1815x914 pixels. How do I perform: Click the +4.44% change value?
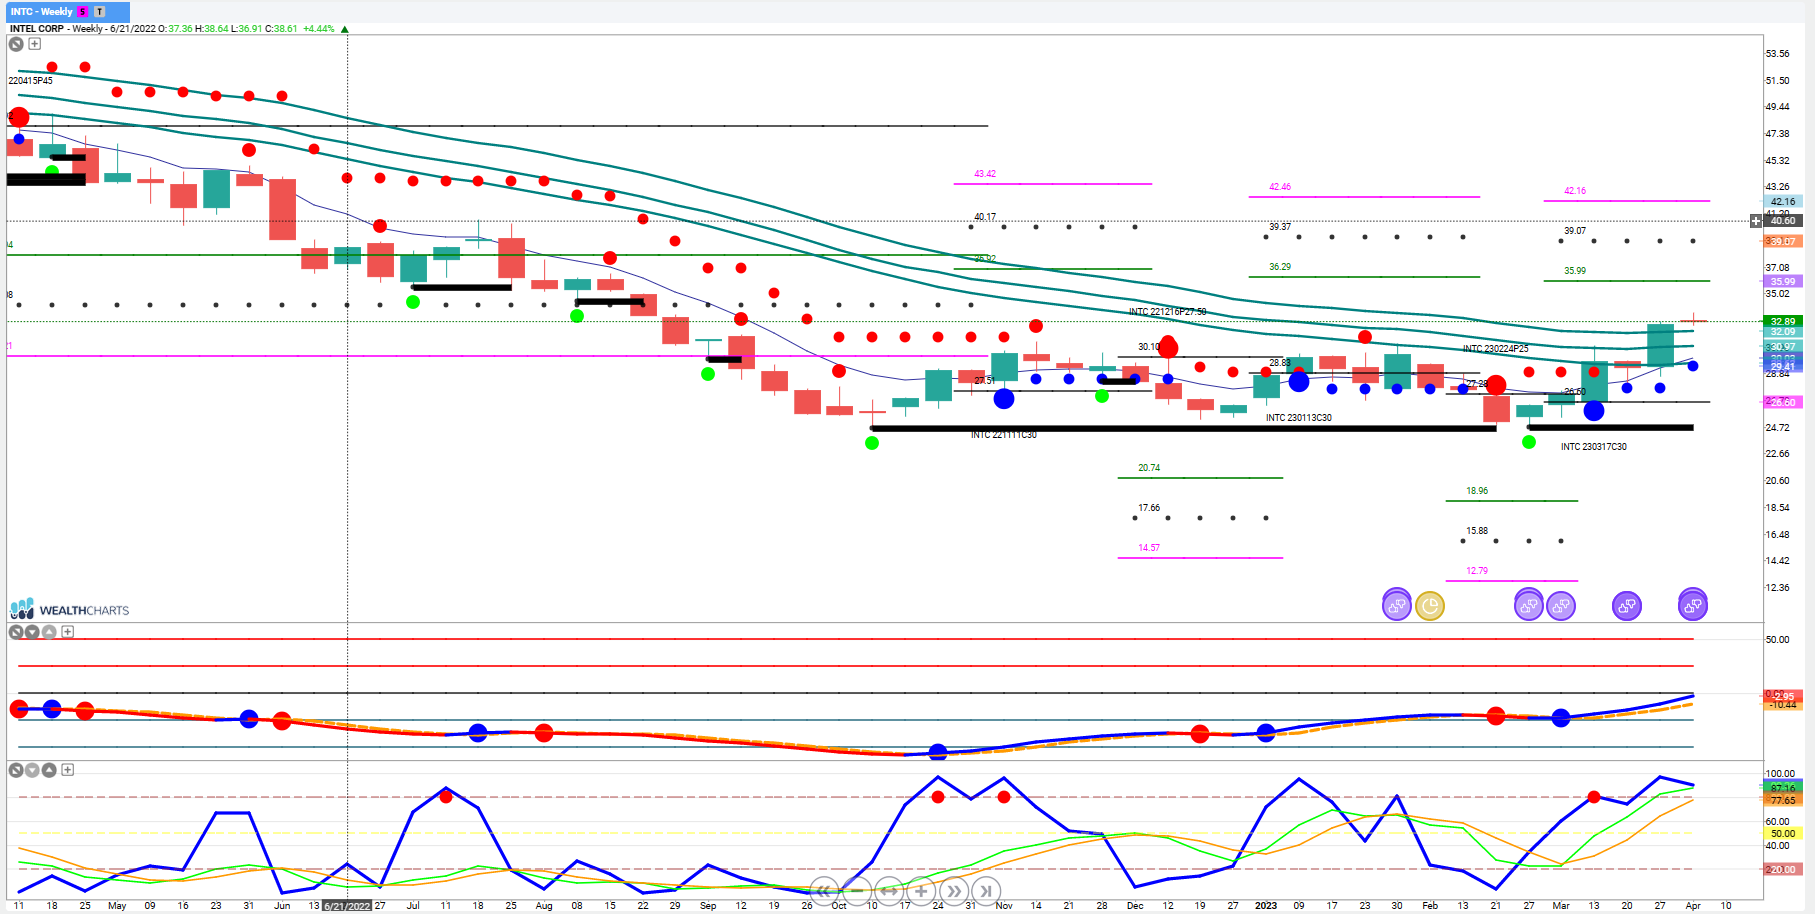(x=319, y=29)
